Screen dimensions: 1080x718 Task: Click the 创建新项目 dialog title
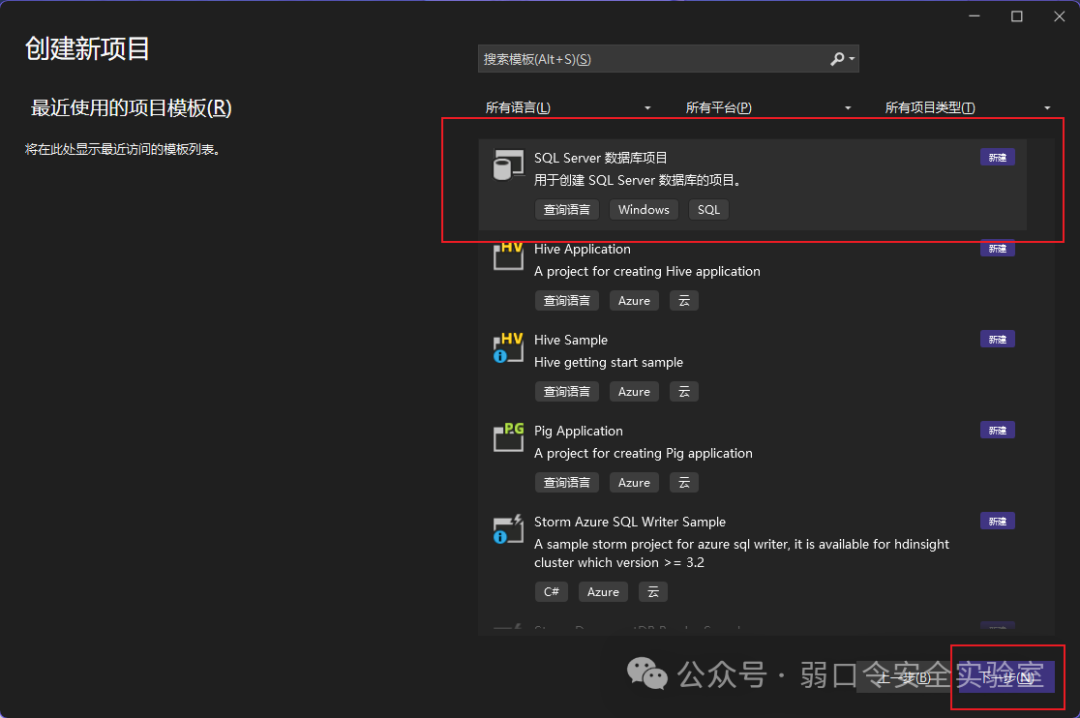(87, 49)
